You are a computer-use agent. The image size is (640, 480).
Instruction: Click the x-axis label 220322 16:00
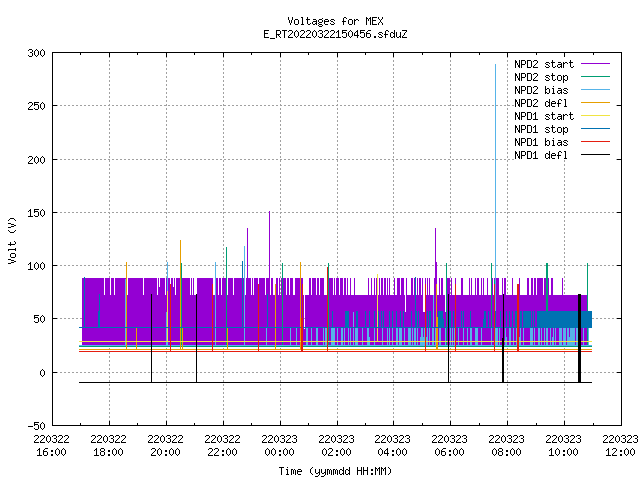tap(51, 446)
